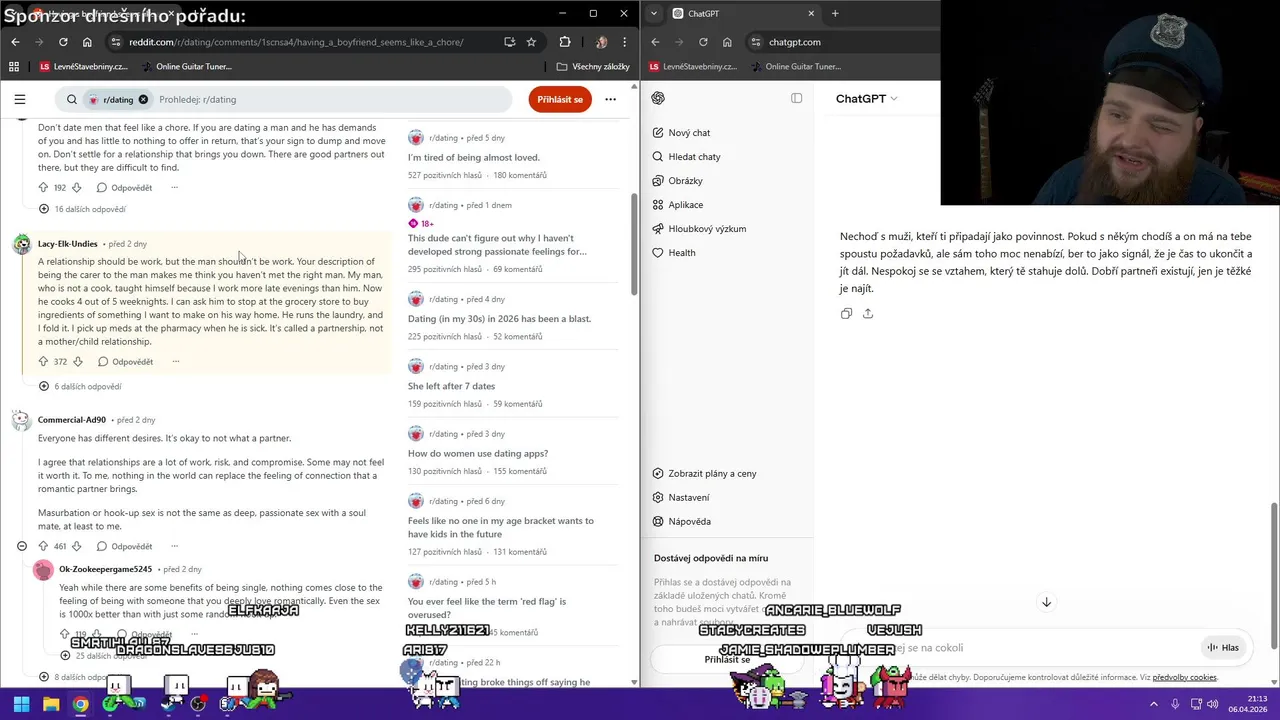Open the ChatGPT model selector dropdown

coord(867,98)
